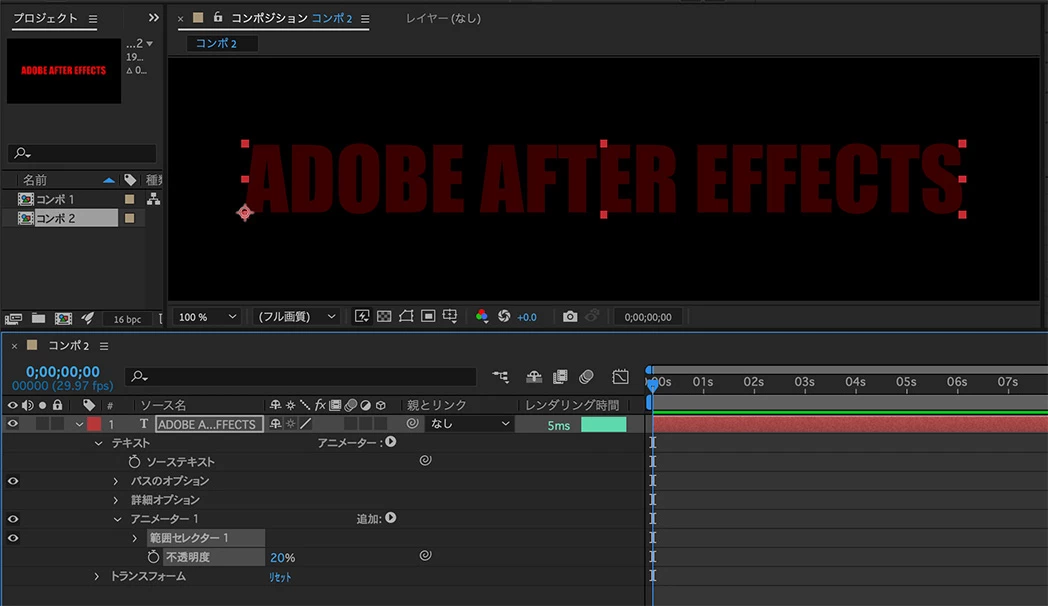Enable frame blending for the composition
This screenshot has width=1048, height=606.
(560, 377)
